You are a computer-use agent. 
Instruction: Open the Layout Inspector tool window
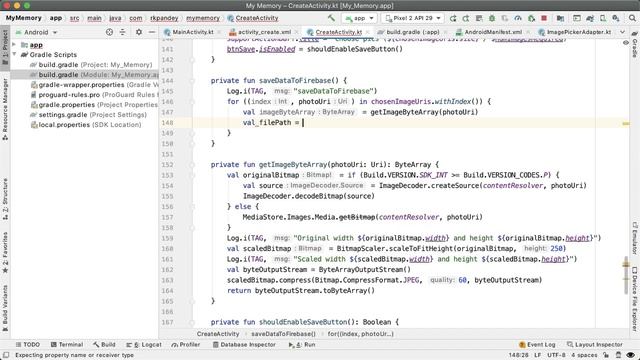(x=595, y=344)
